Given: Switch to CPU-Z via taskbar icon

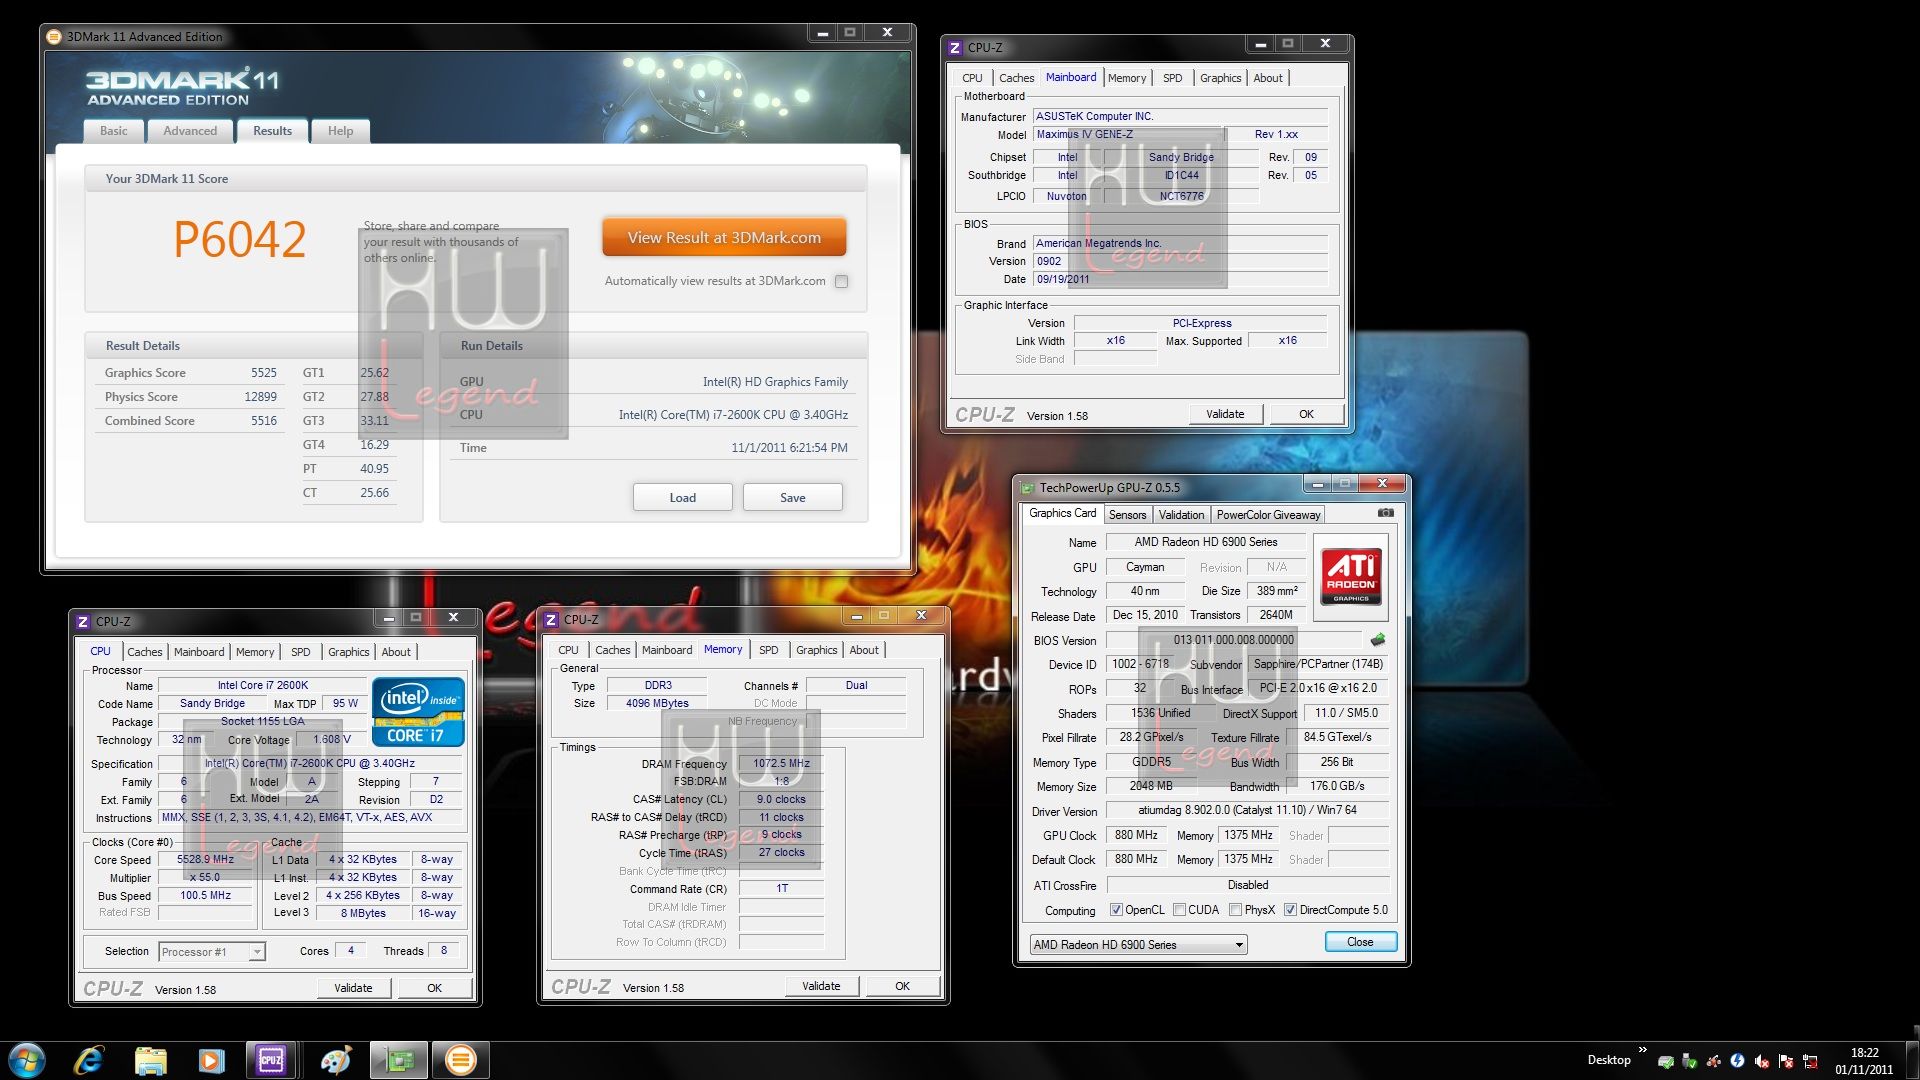Looking at the screenshot, I should pos(271,1060).
